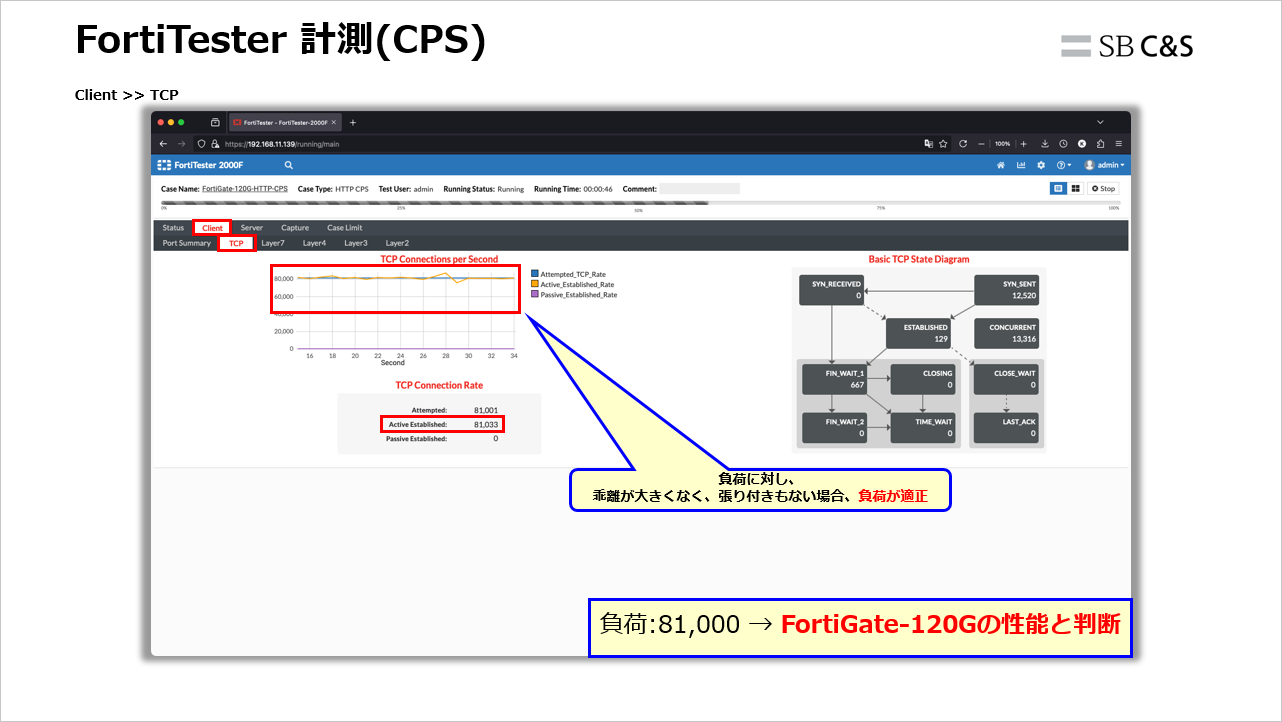
Task: Open the browser downloads icon
Action: click(1044, 144)
